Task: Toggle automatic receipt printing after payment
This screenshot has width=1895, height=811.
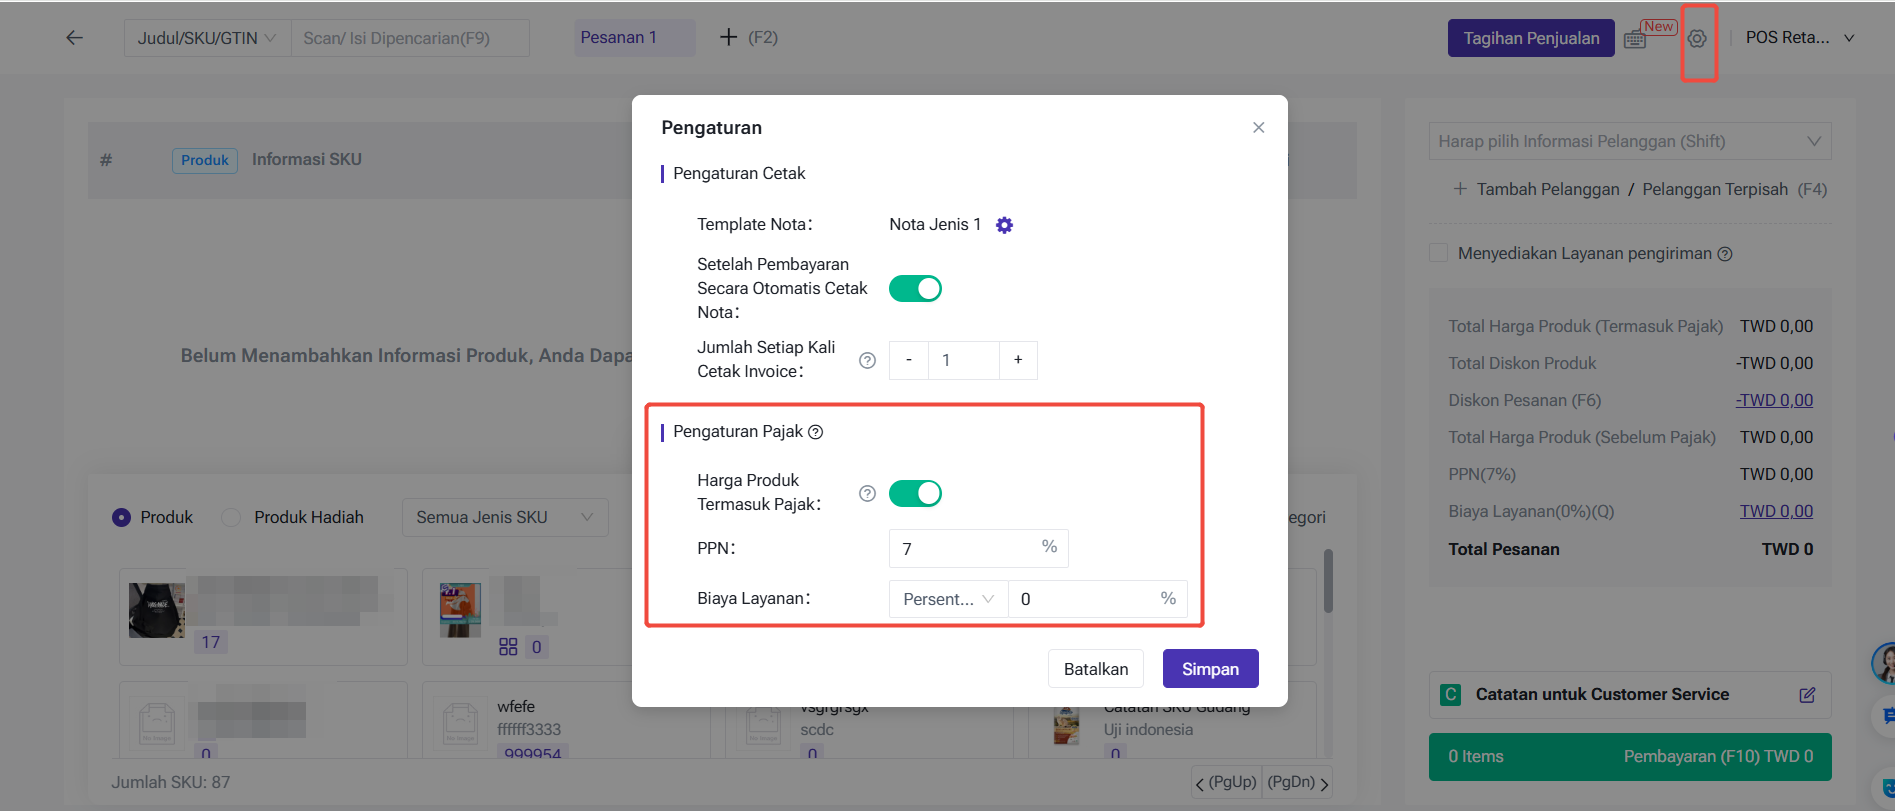Action: [915, 289]
